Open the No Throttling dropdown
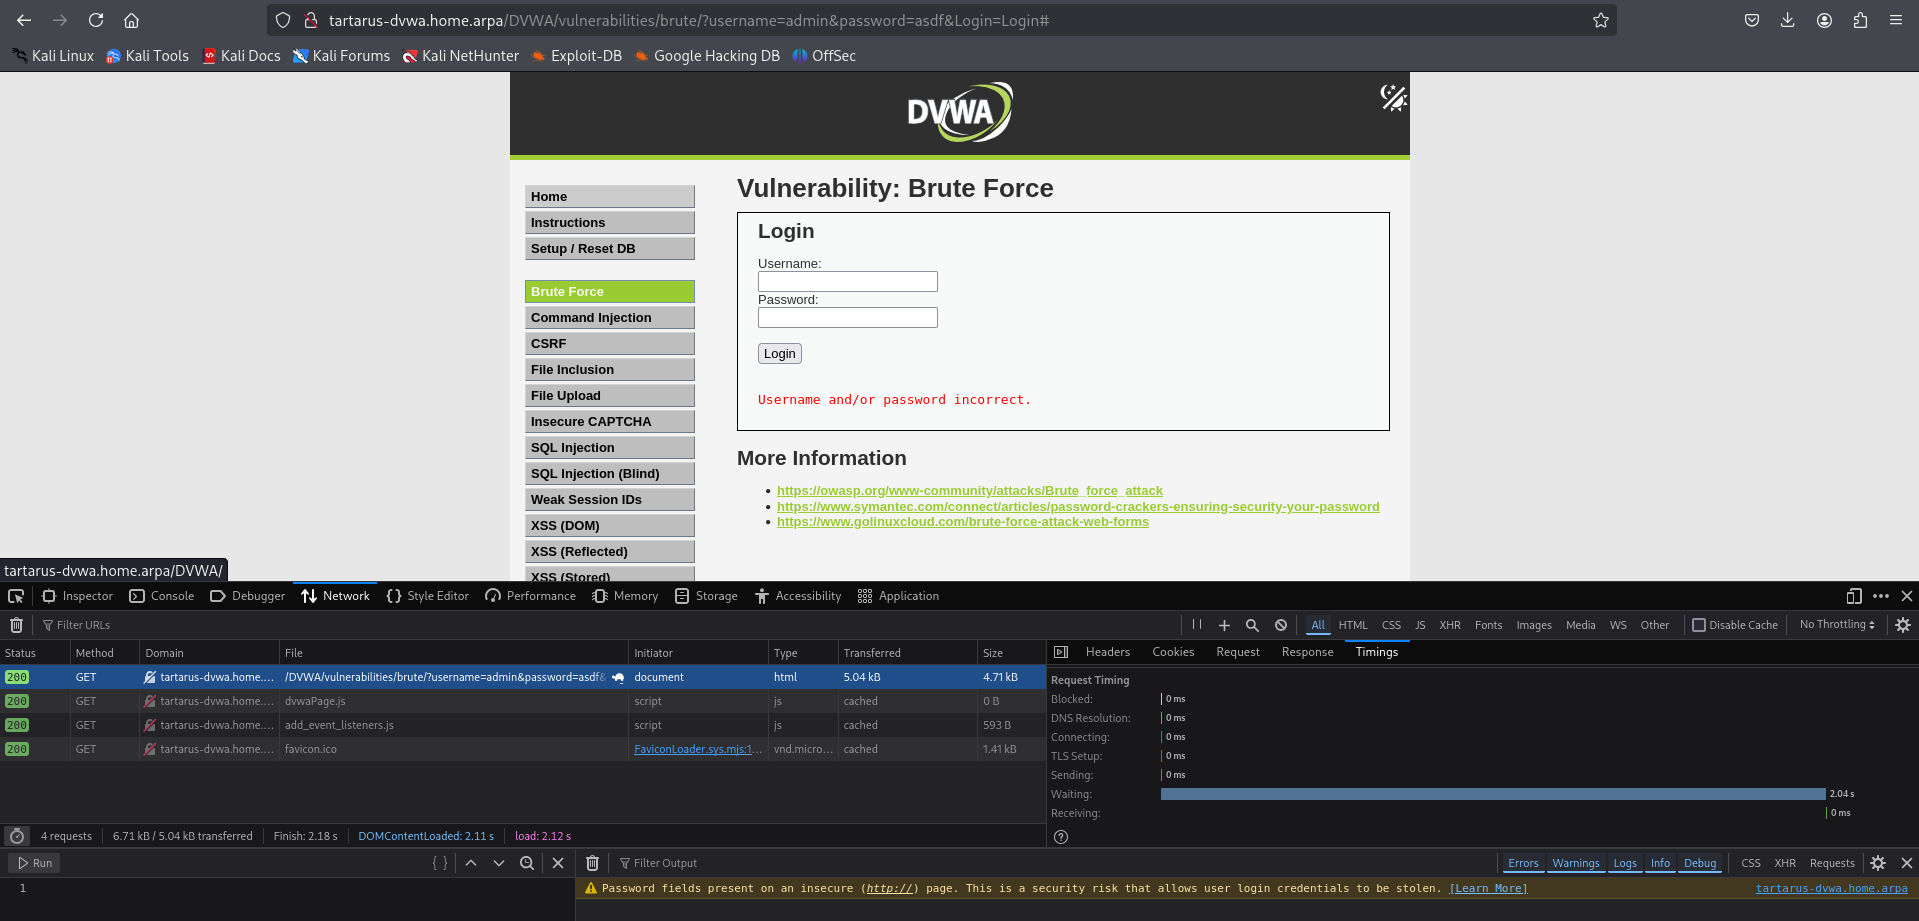The image size is (1919, 921). point(1837,625)
